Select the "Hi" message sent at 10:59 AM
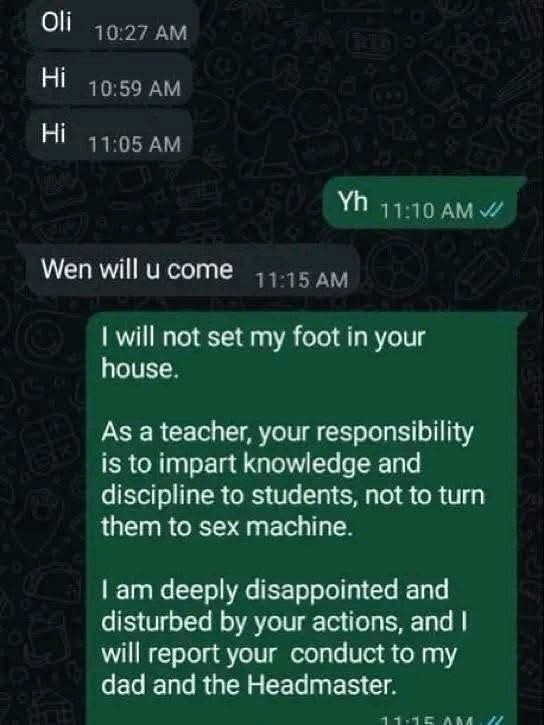 click(x=54, y=77)
